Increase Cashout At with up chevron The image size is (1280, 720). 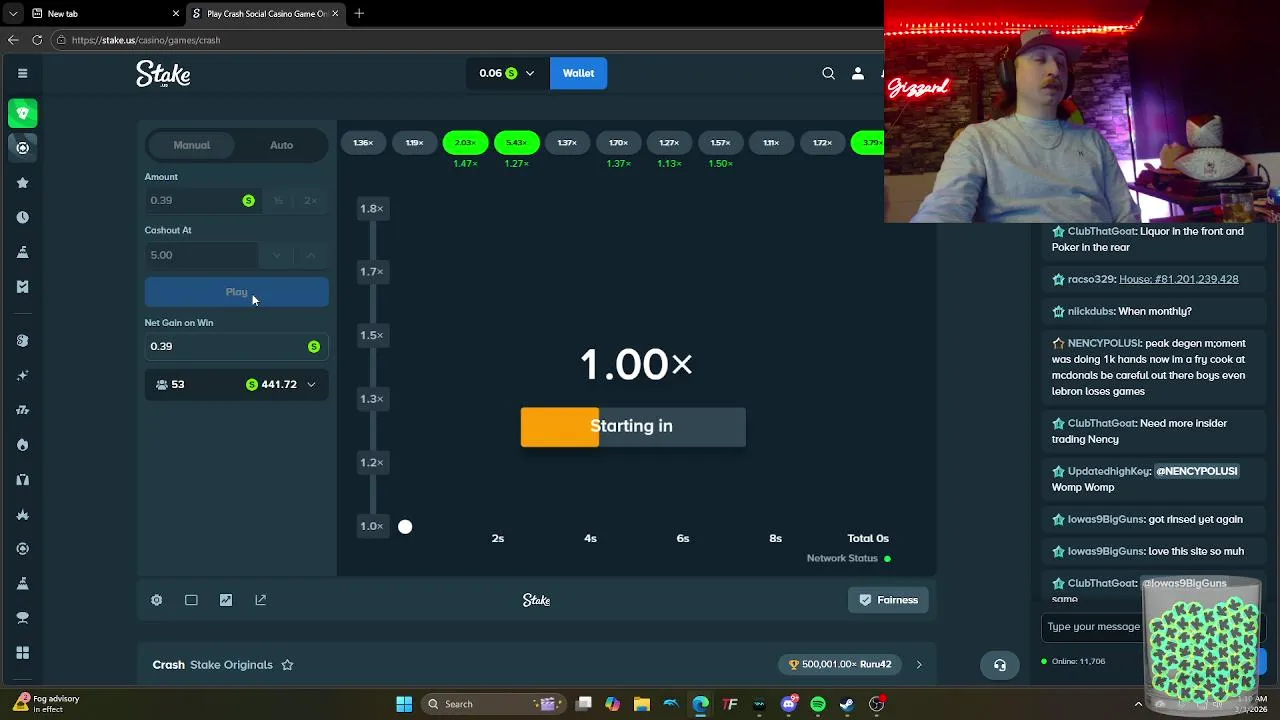(x=311, y=255)
